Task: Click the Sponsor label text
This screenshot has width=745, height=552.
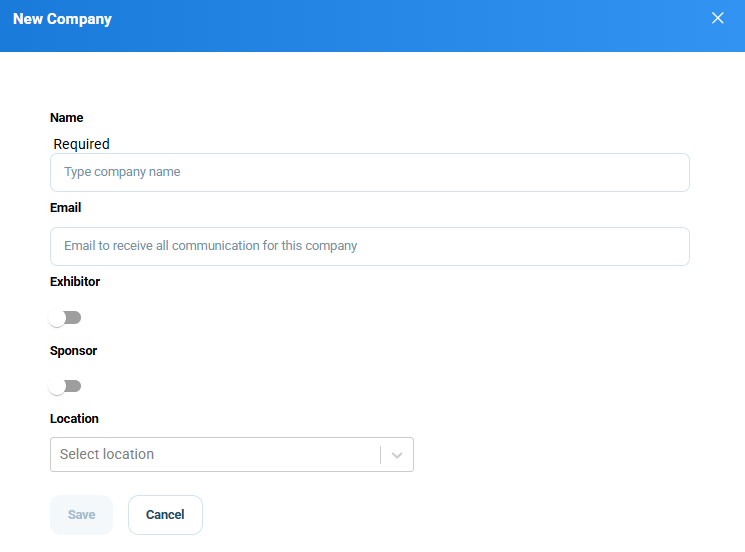Action: coord(74,351)
